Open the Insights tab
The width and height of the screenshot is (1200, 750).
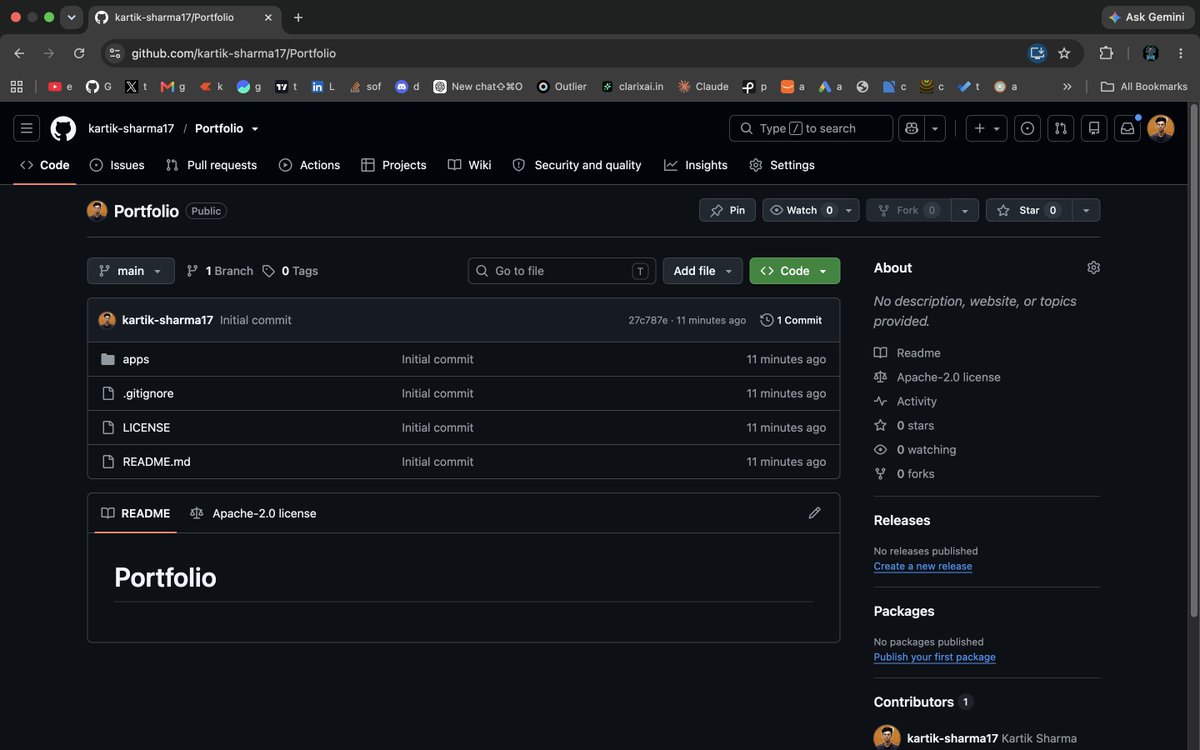pos(696,165)
